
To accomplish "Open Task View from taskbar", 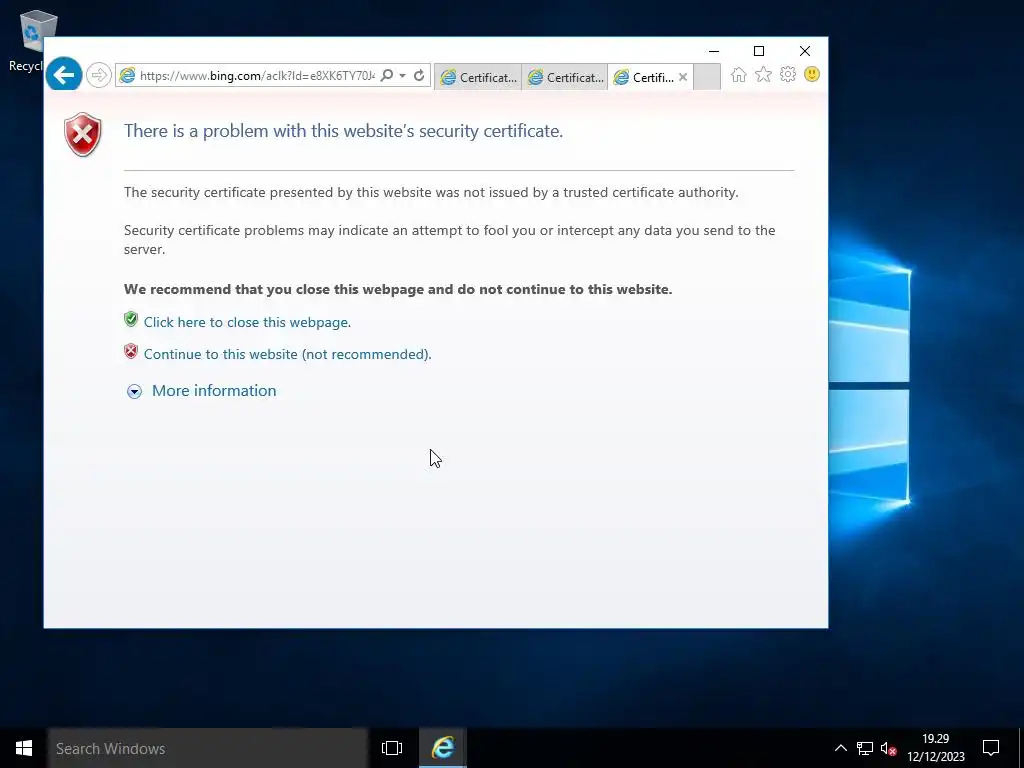I will tap(392, 748).
